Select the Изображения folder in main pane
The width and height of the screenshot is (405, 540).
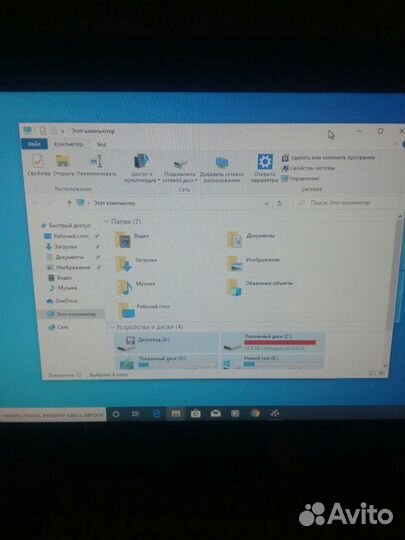pos(253,263)
